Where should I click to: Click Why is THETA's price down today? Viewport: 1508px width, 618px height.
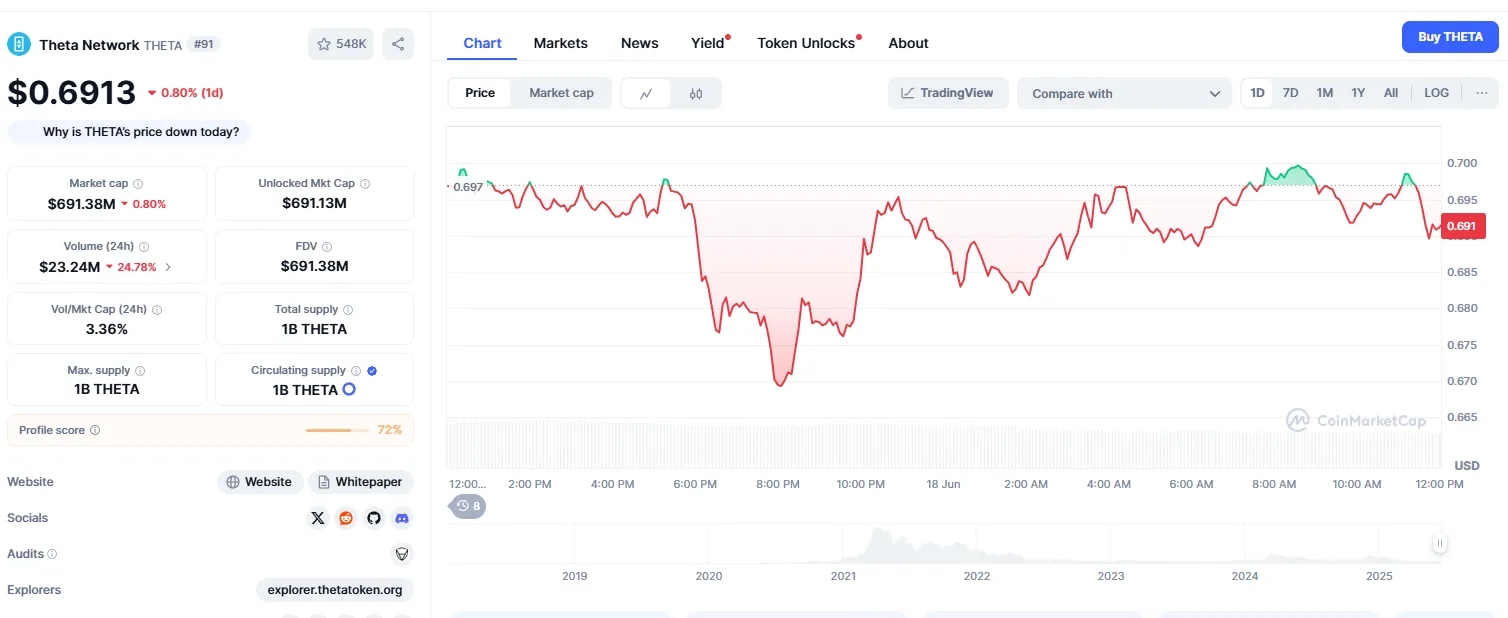(x=131, y=132)
